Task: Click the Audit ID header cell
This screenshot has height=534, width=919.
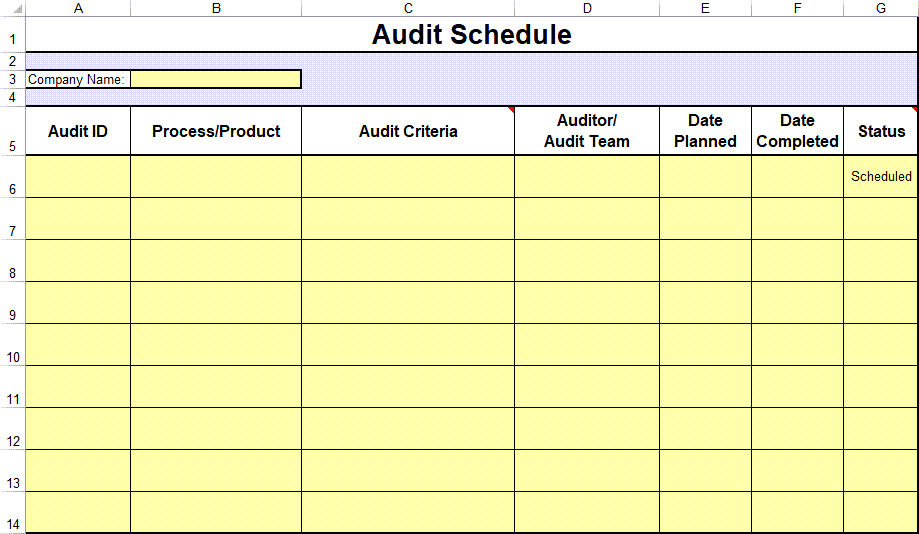Action: (78, 131)
